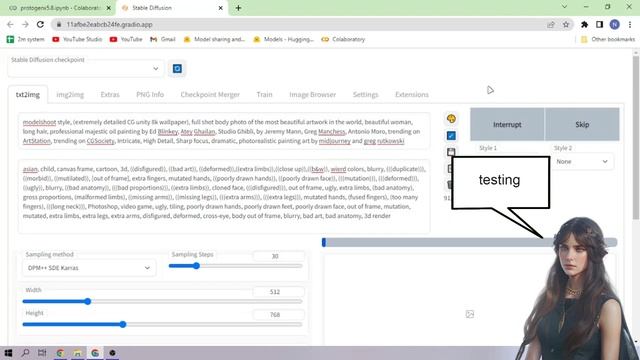
Task: Click negative prompt text area
Action: pyautogui.click(x=224, y=196)
